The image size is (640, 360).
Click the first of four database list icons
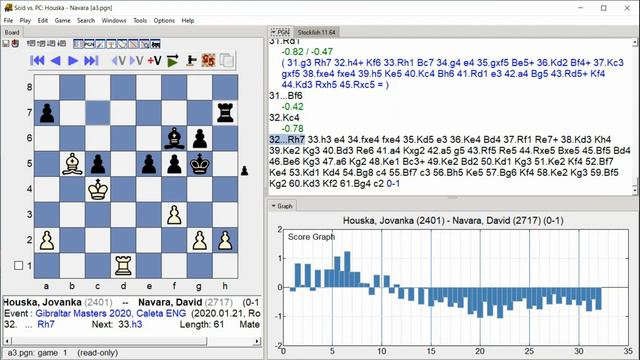coord(31,43)
